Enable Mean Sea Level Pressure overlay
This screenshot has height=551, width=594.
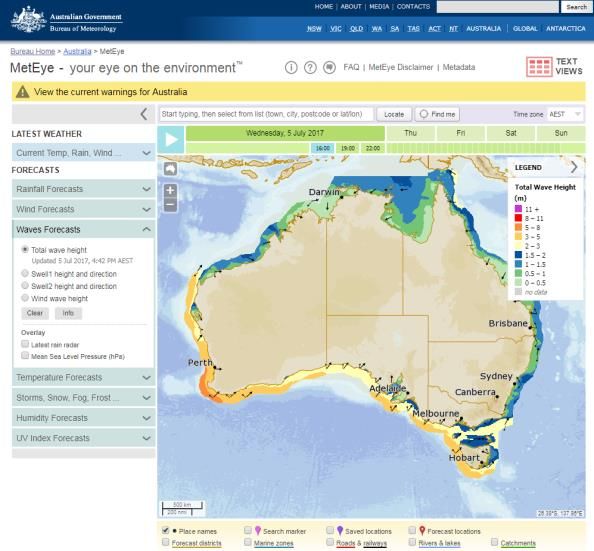pos(25,355)
